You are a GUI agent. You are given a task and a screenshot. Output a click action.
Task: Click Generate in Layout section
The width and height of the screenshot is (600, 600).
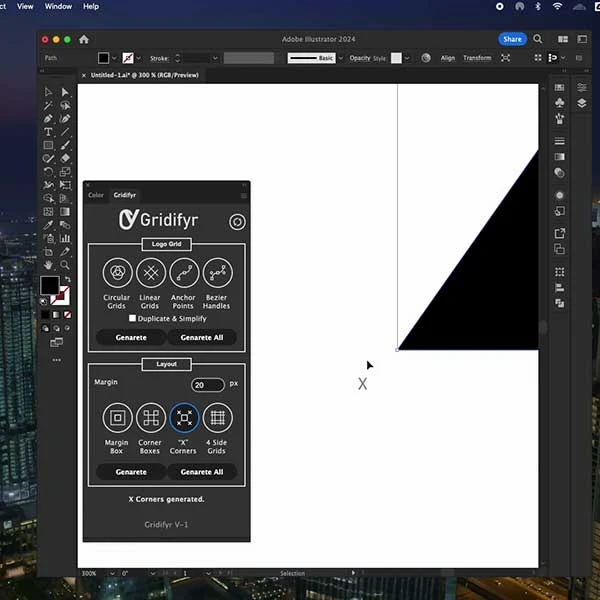point(131,472)
